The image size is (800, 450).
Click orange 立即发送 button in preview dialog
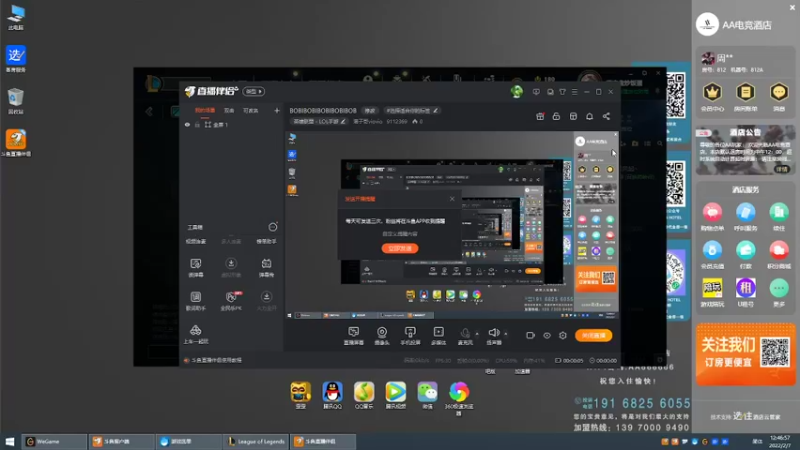[x=399, y=248]
